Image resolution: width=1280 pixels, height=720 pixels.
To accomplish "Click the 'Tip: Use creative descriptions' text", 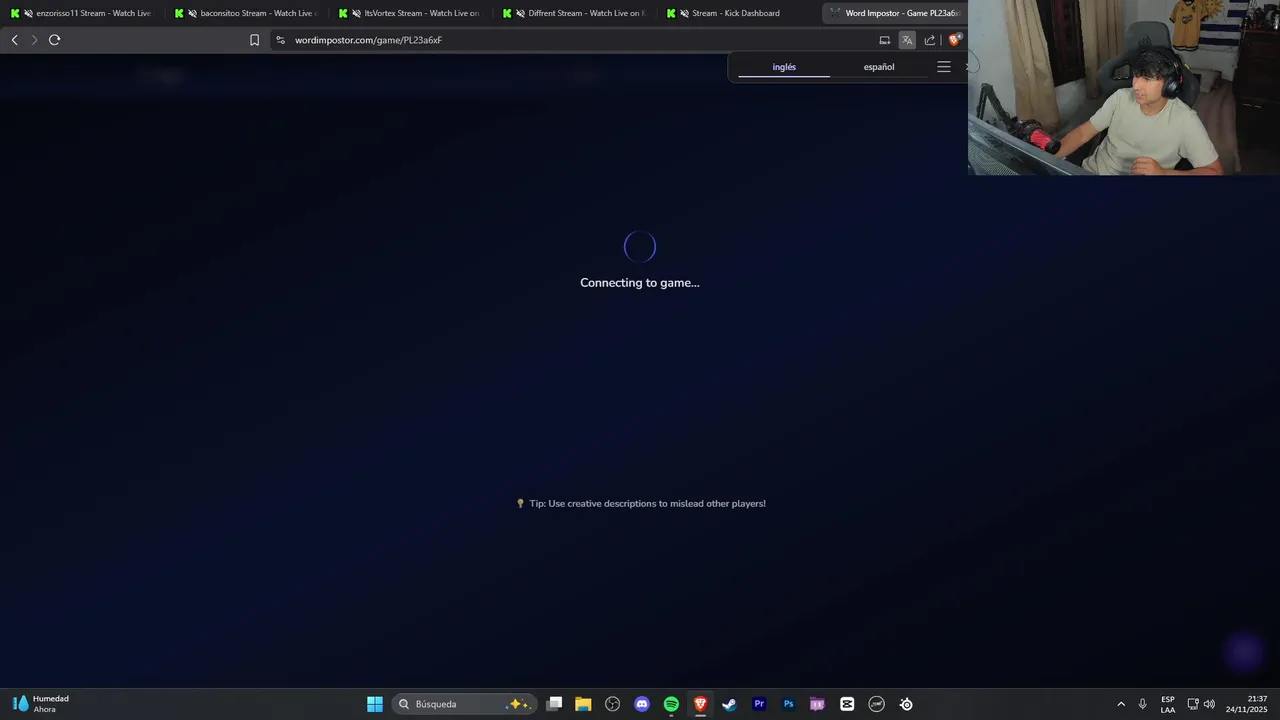I will 640,504.
